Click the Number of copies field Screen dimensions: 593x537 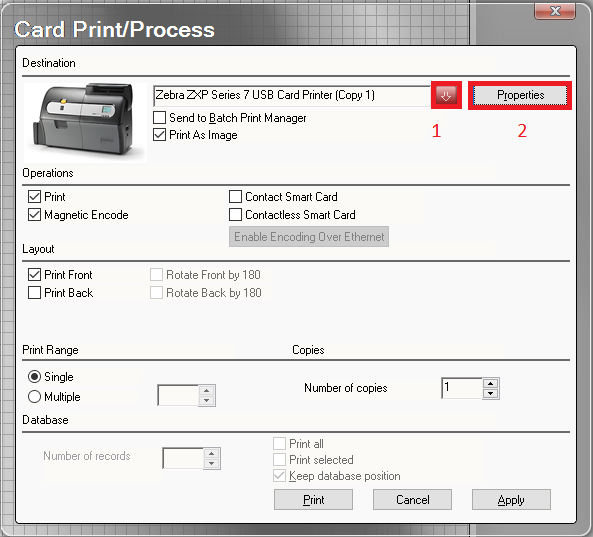tap(462, 388)
